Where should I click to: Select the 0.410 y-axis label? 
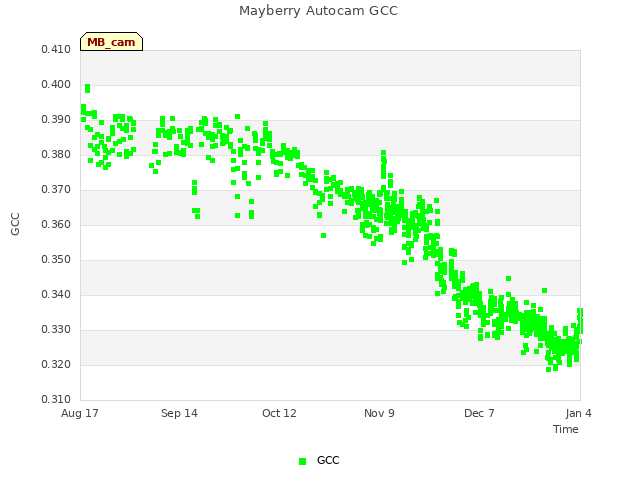pyautogui.click(x=56, y=49)
